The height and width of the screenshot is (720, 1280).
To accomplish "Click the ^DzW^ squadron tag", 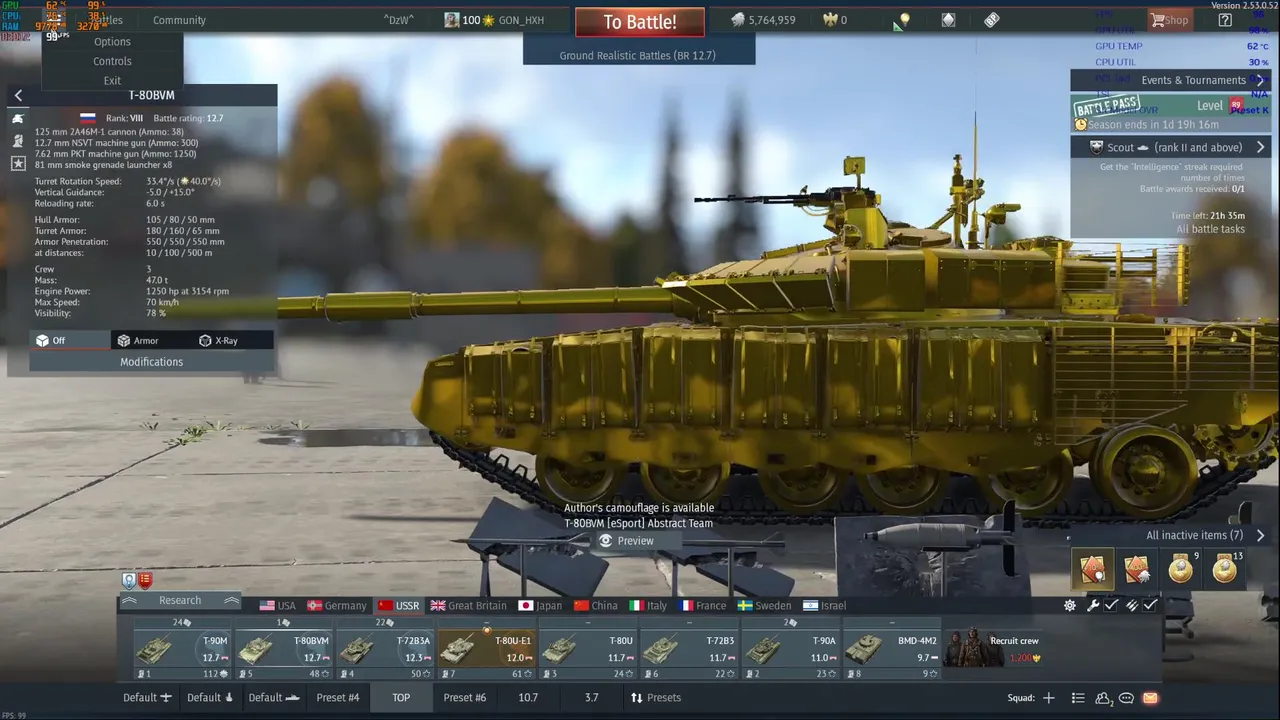I will point(398,20).
